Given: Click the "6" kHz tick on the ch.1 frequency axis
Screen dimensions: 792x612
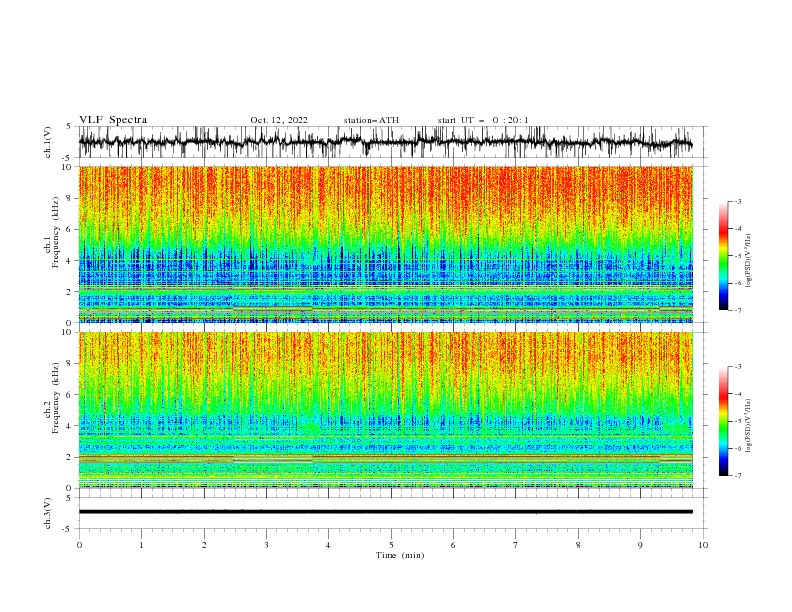Looking at the screenshot, I should [x=69, y=229].
